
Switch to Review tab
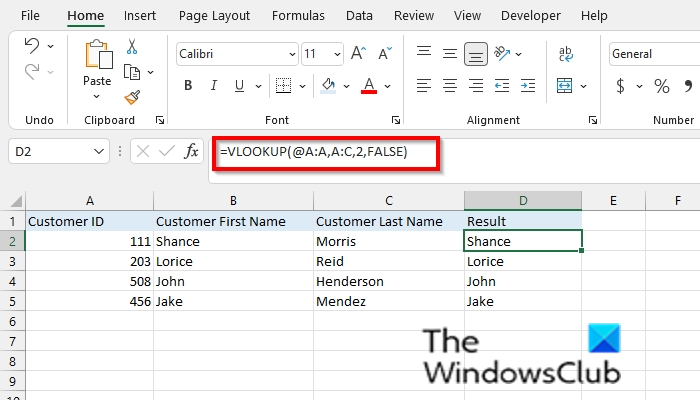tap(414, 16)
